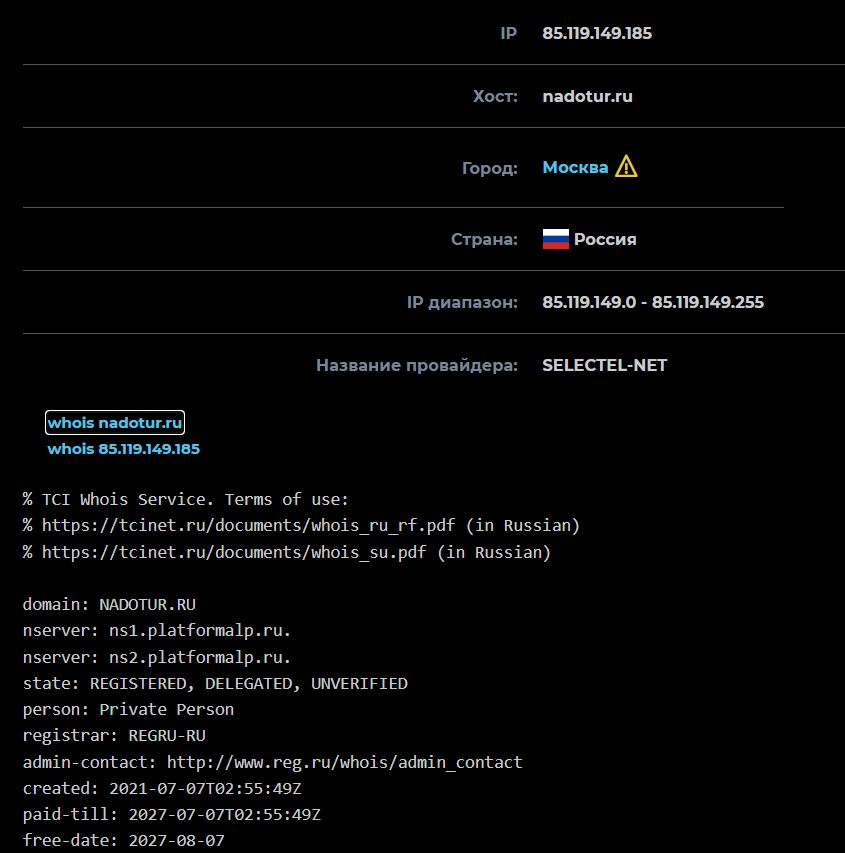The width and height of the screenshot is (845, 853).
Task: Click the IP диапазон: label
Action: pyautogui.click(x=462, y=302)
